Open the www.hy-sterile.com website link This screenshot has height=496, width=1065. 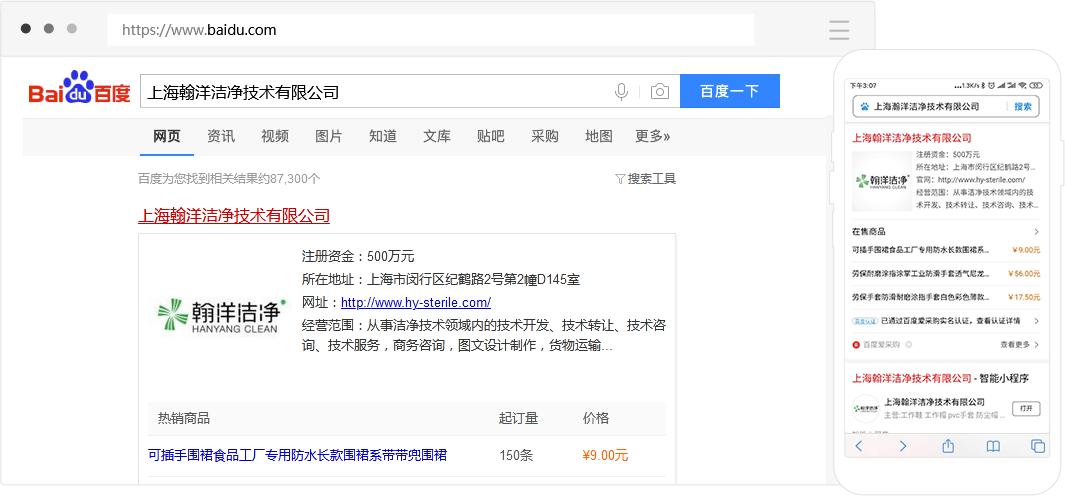[415, 302]
